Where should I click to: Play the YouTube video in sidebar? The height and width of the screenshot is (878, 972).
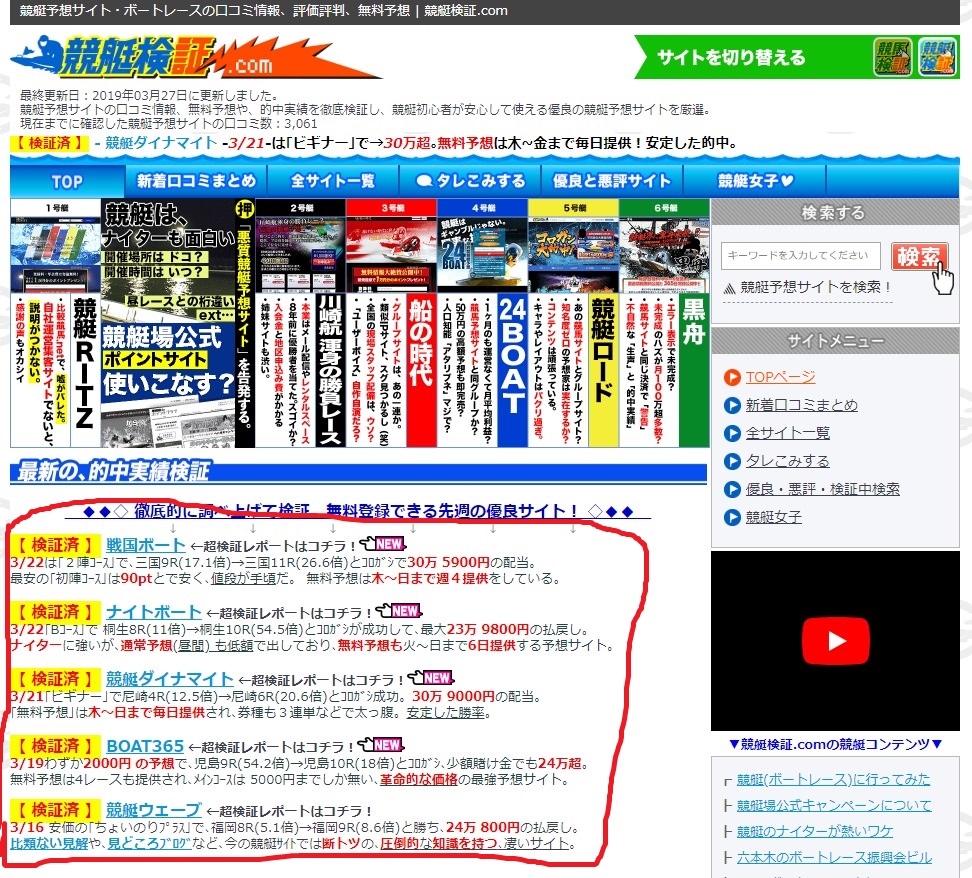pyautogui.click(x=836, y=641)
